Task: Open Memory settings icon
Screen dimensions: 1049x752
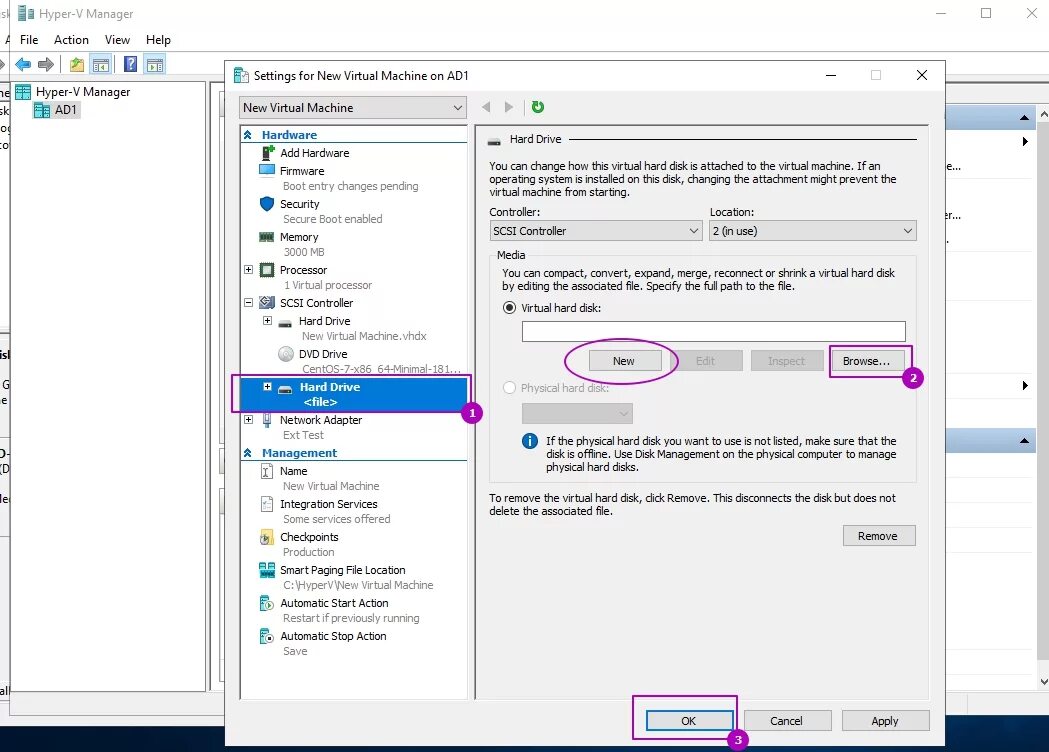Action: pos(267,237)
